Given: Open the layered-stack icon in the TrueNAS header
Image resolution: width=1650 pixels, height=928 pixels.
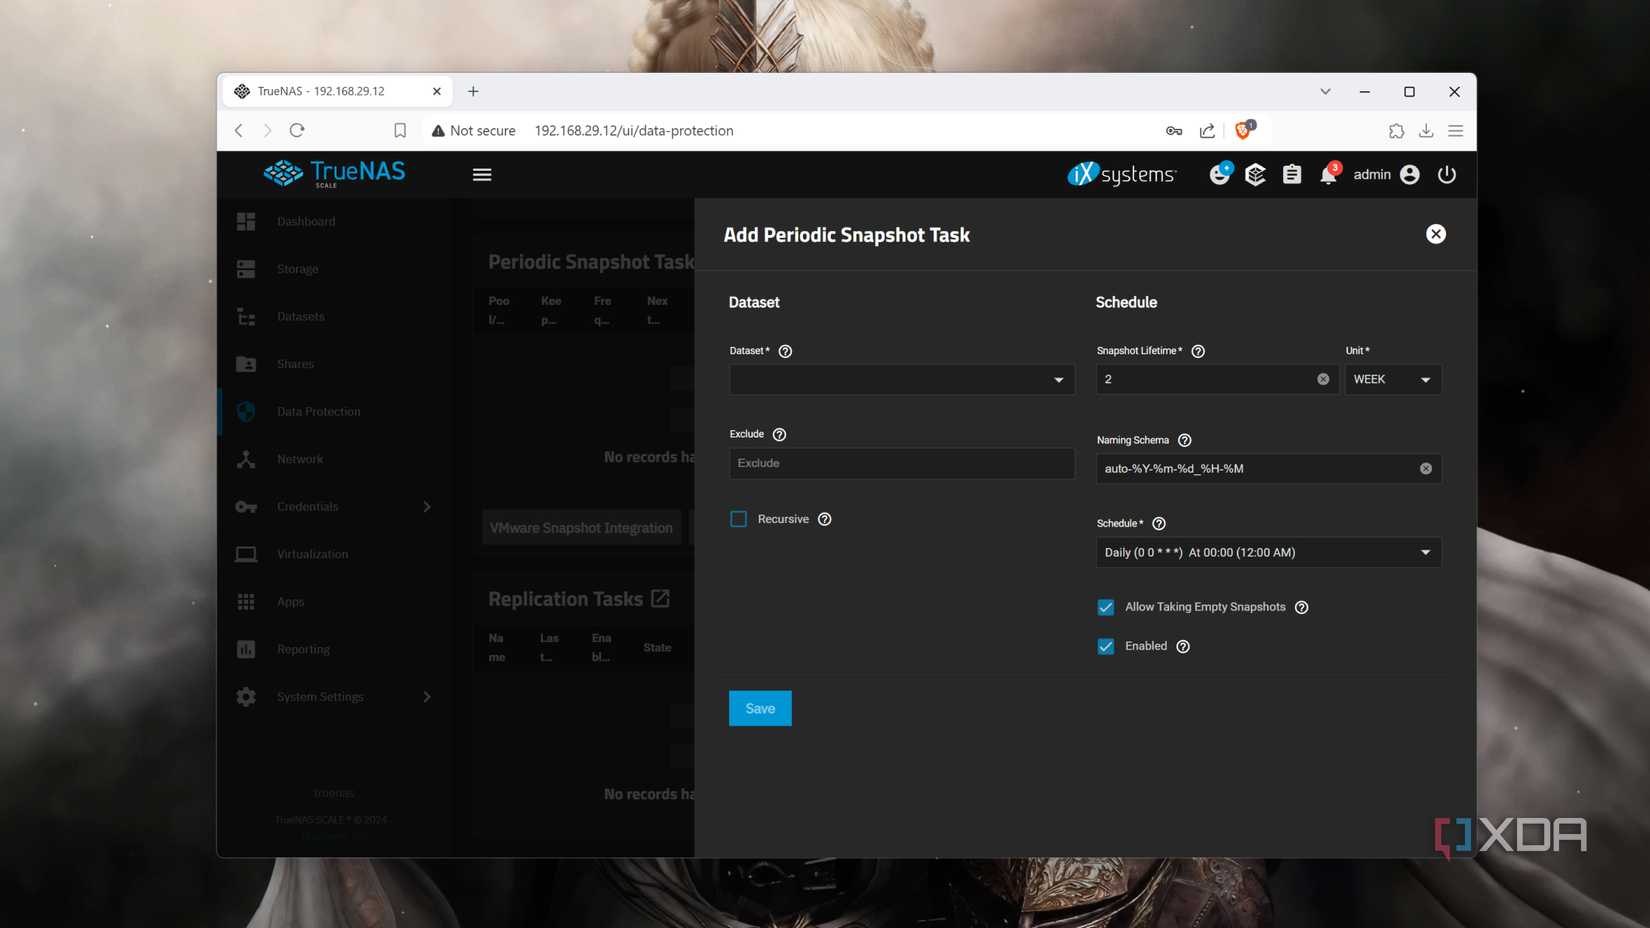Looking at the screenshot, I should tap(1255, 175).
